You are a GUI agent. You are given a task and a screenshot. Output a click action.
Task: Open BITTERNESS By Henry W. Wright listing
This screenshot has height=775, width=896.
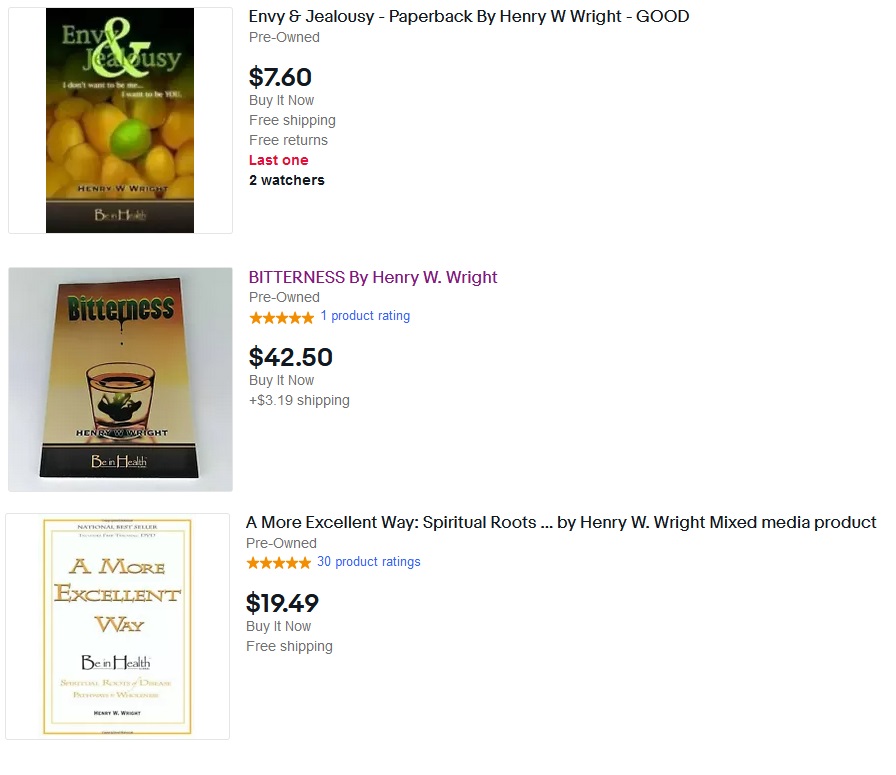click(x=373, y=277)
